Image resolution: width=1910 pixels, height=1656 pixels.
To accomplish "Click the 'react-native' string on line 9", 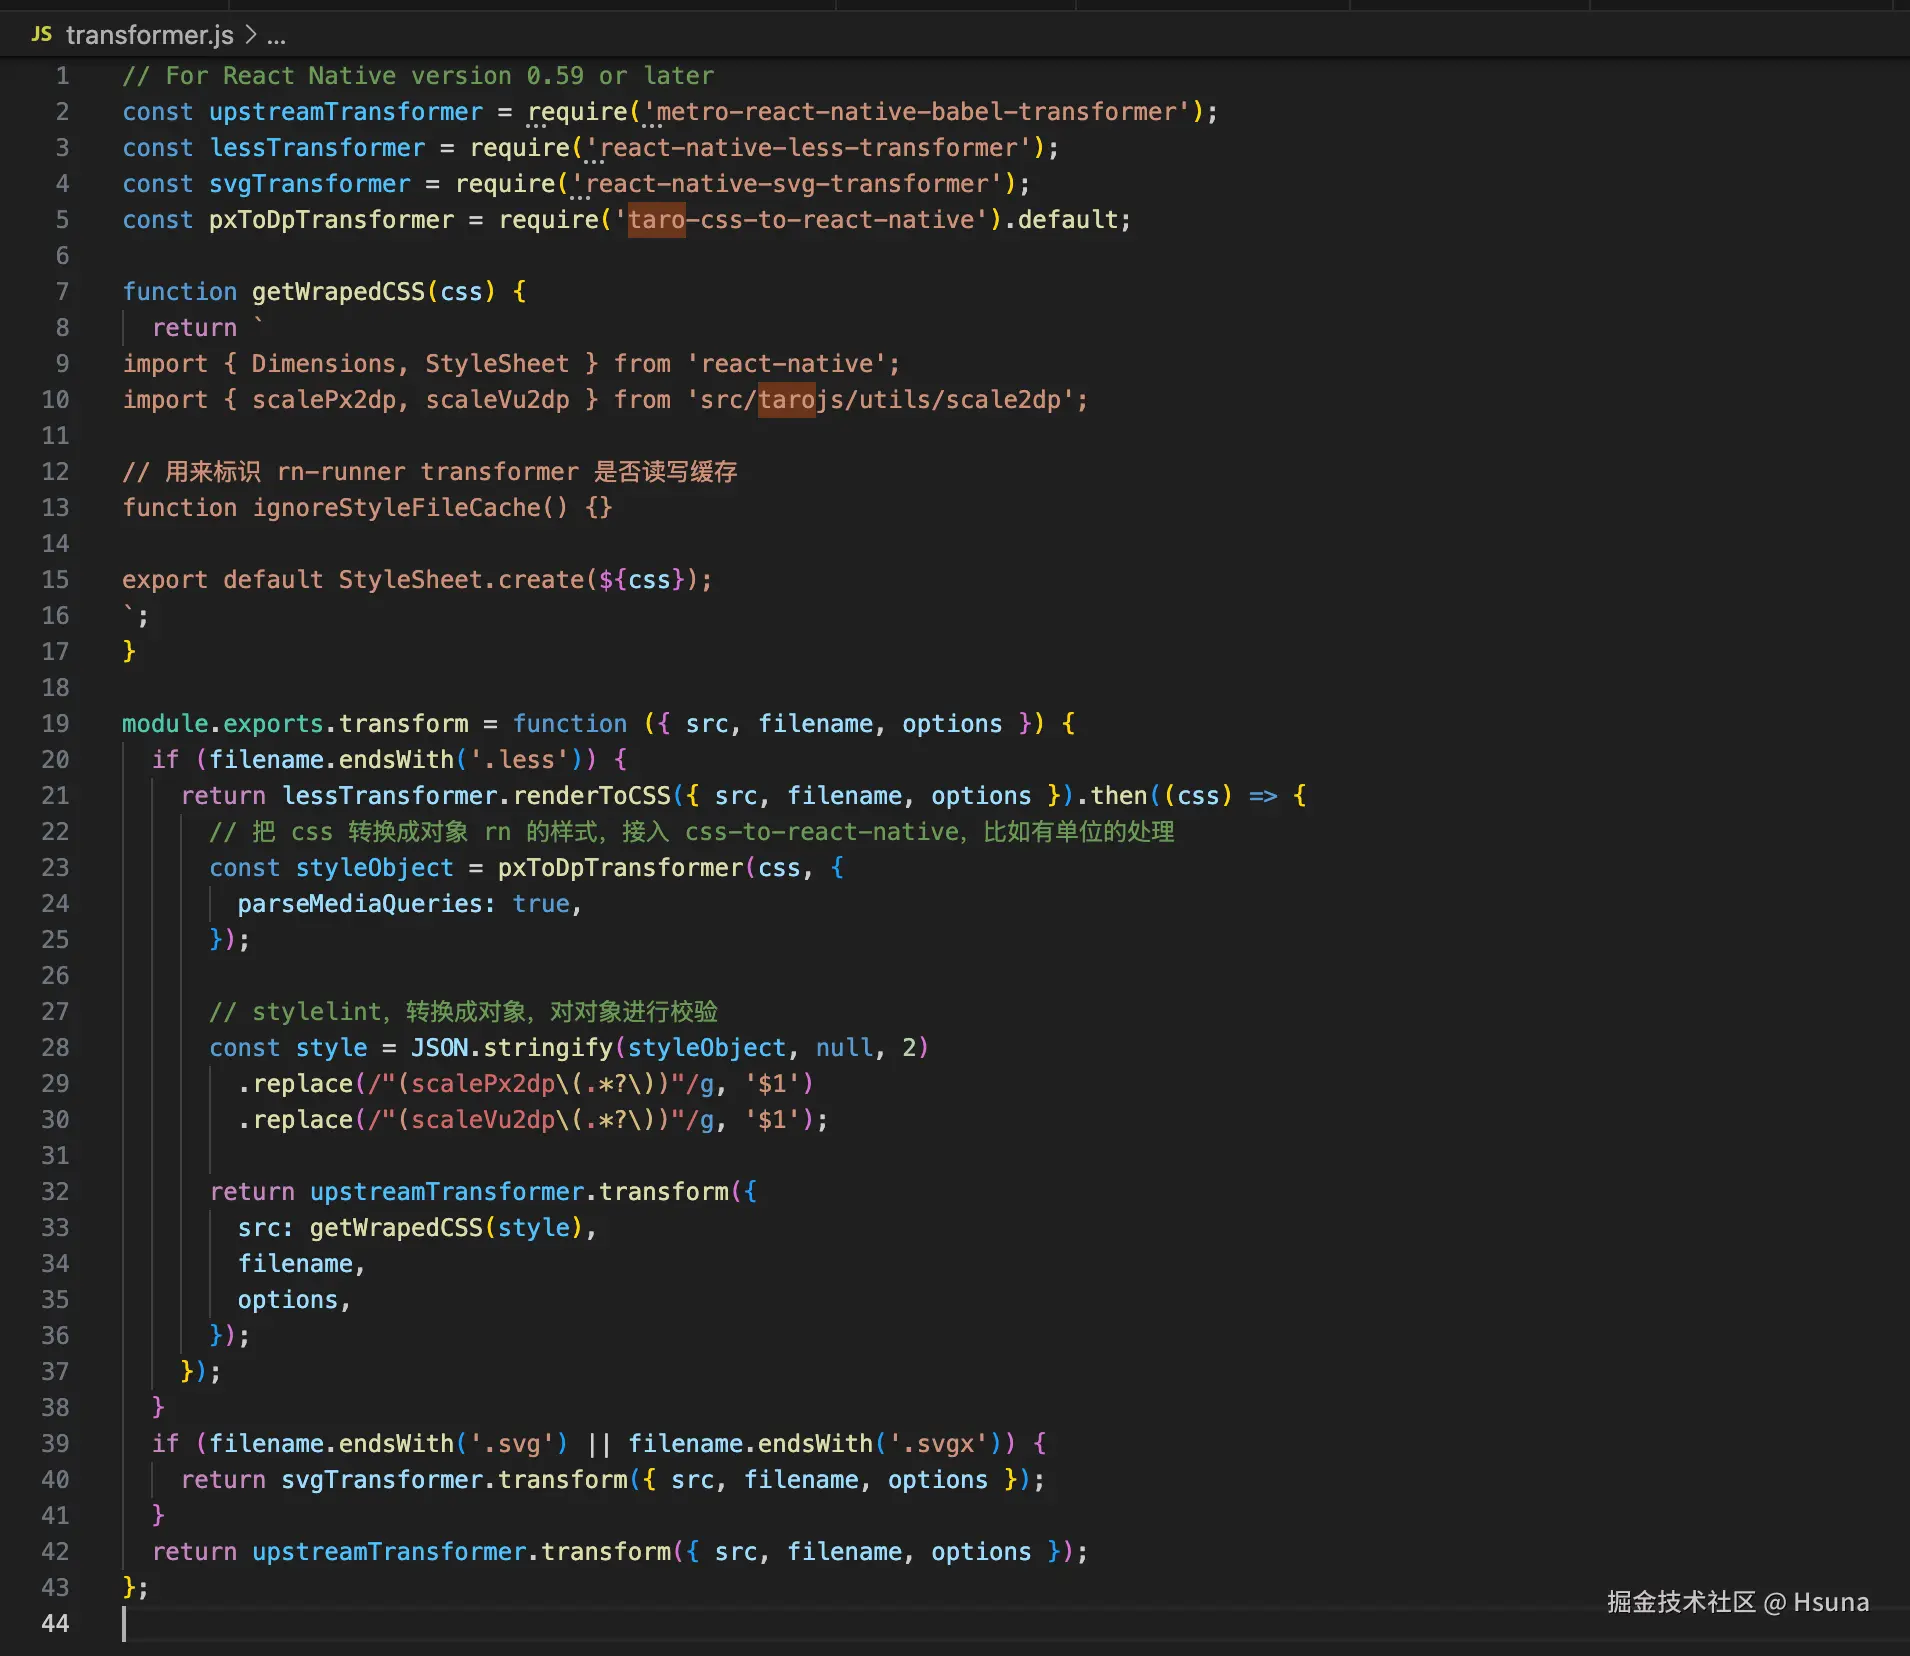I will click(787, 364).
